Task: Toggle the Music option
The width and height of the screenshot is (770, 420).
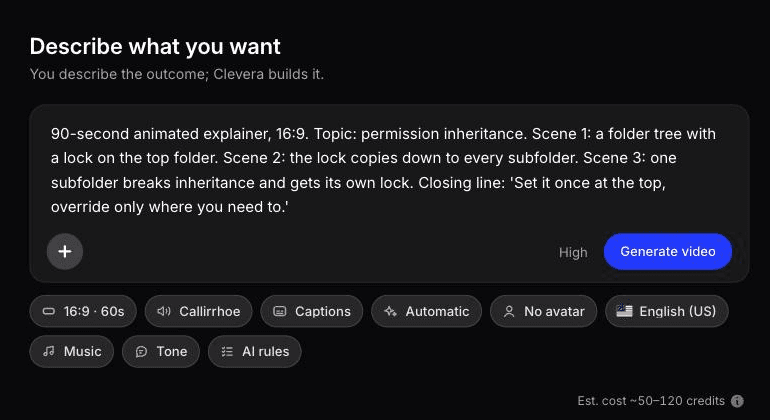Action: [72, 351]
